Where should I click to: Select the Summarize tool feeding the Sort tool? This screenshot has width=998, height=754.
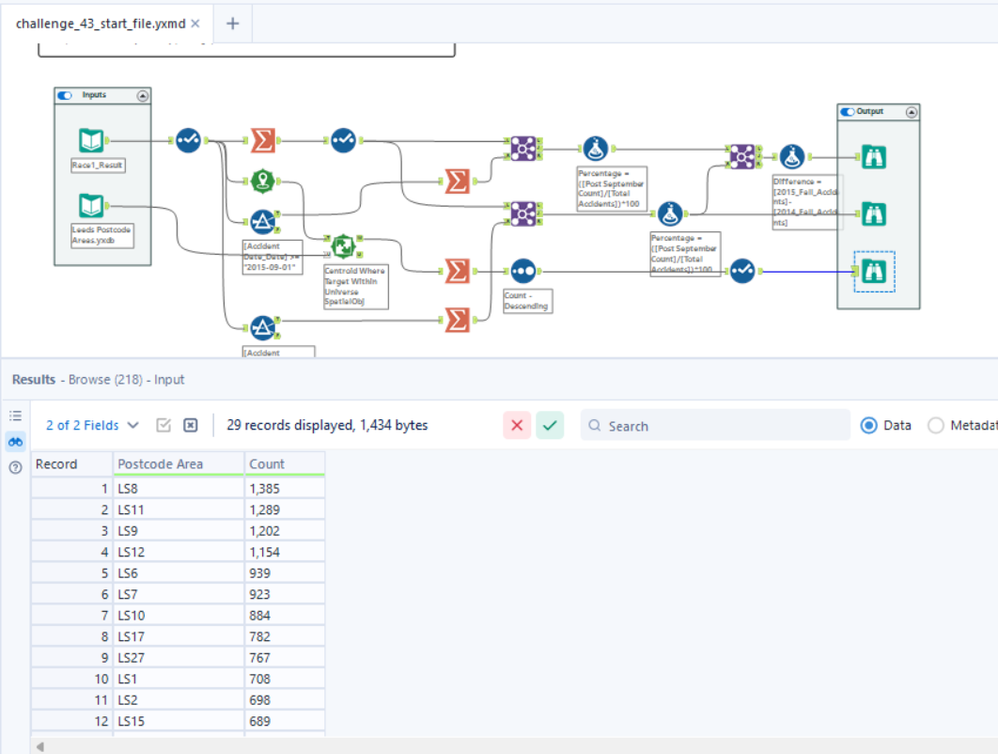[x=457, y=272]
